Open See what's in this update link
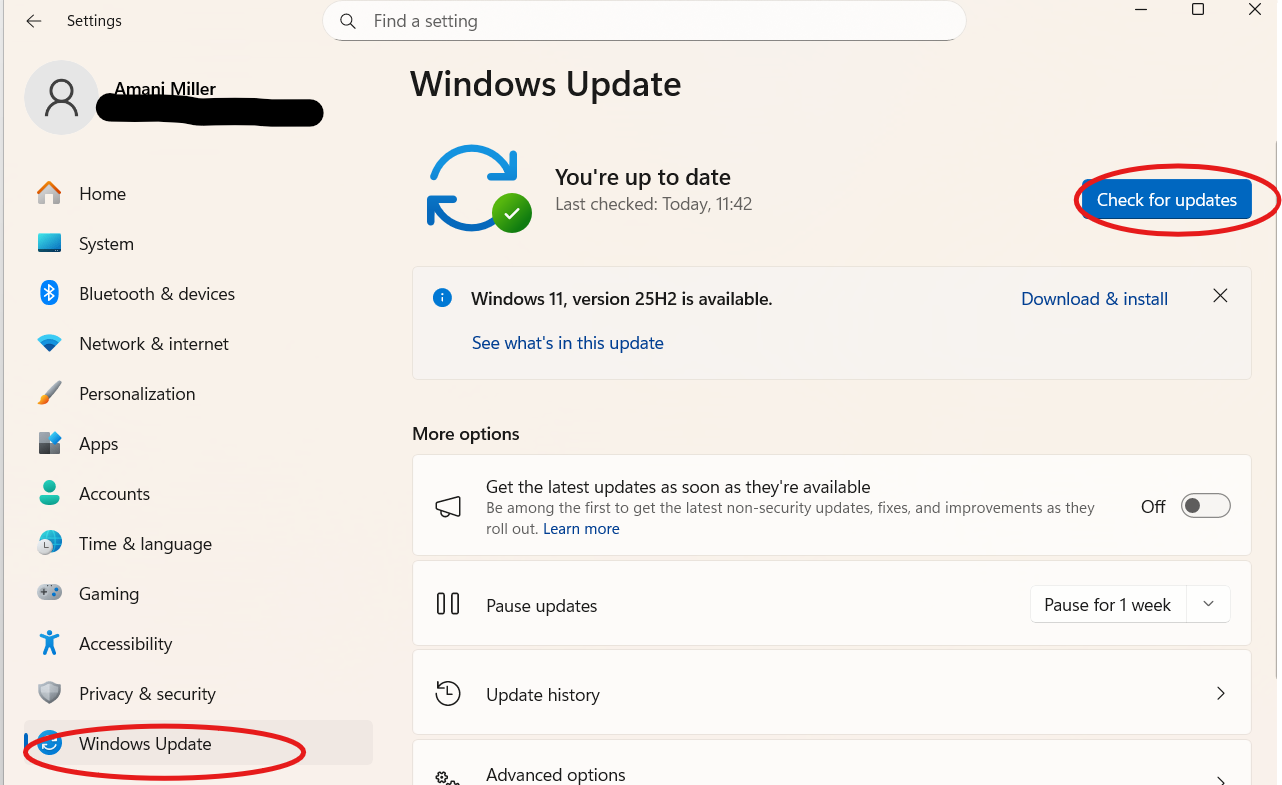 [568, 343]
